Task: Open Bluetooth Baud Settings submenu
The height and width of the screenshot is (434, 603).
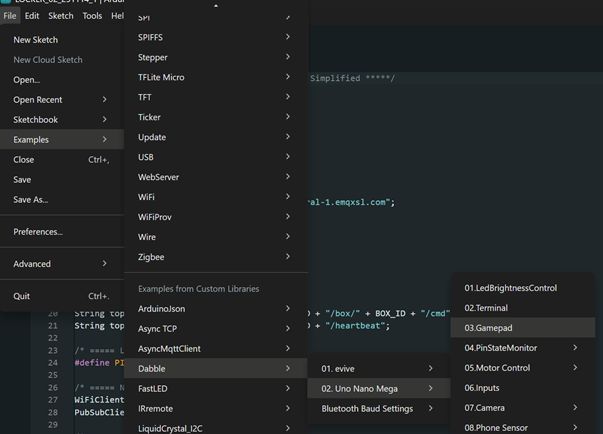Action: tap(379, 409)
